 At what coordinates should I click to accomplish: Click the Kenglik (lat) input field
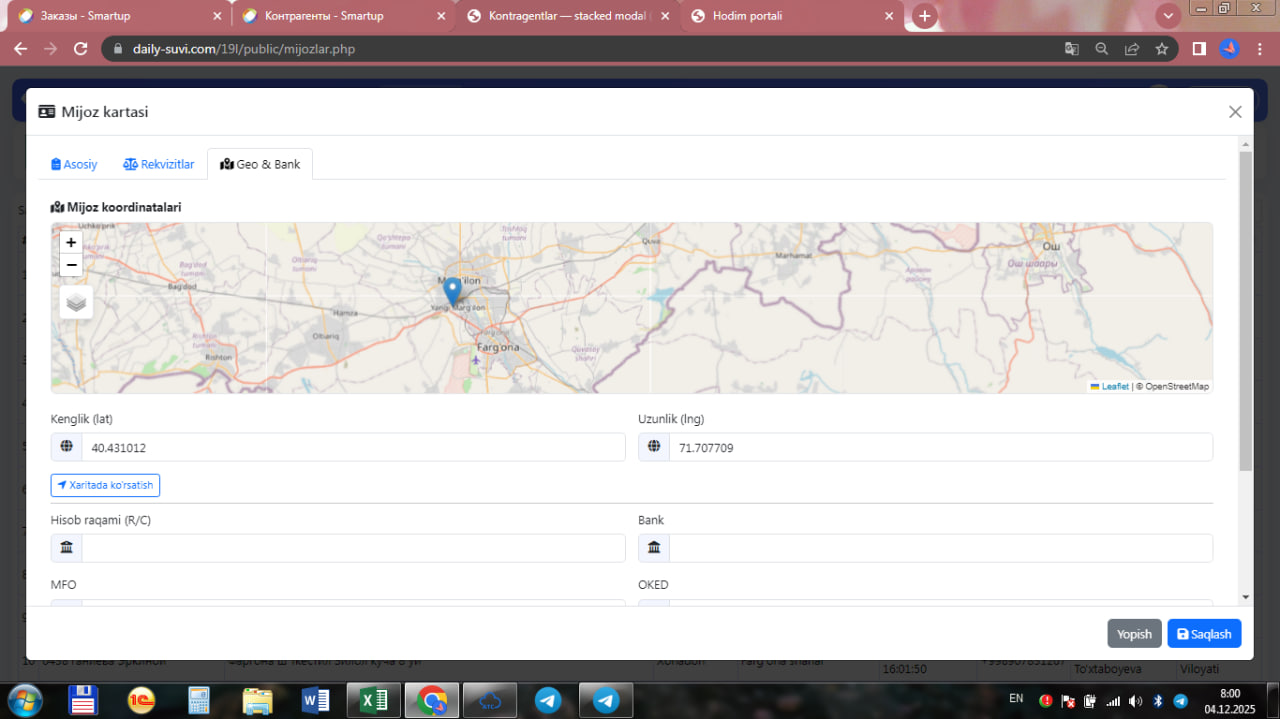click(x=352, y=448)
